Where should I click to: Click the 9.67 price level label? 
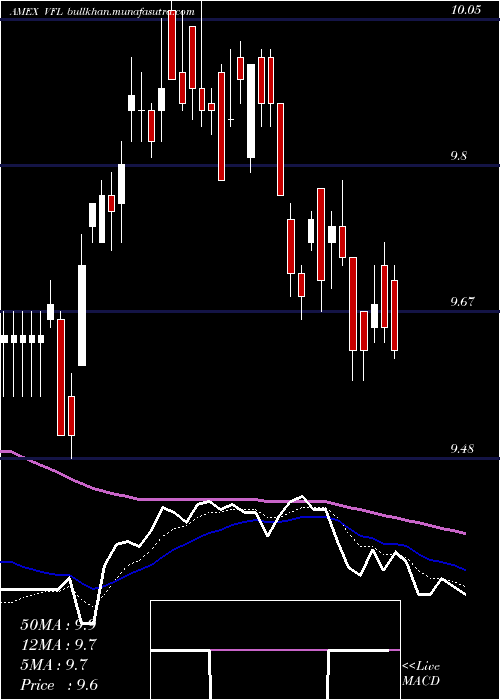(462, 302)
